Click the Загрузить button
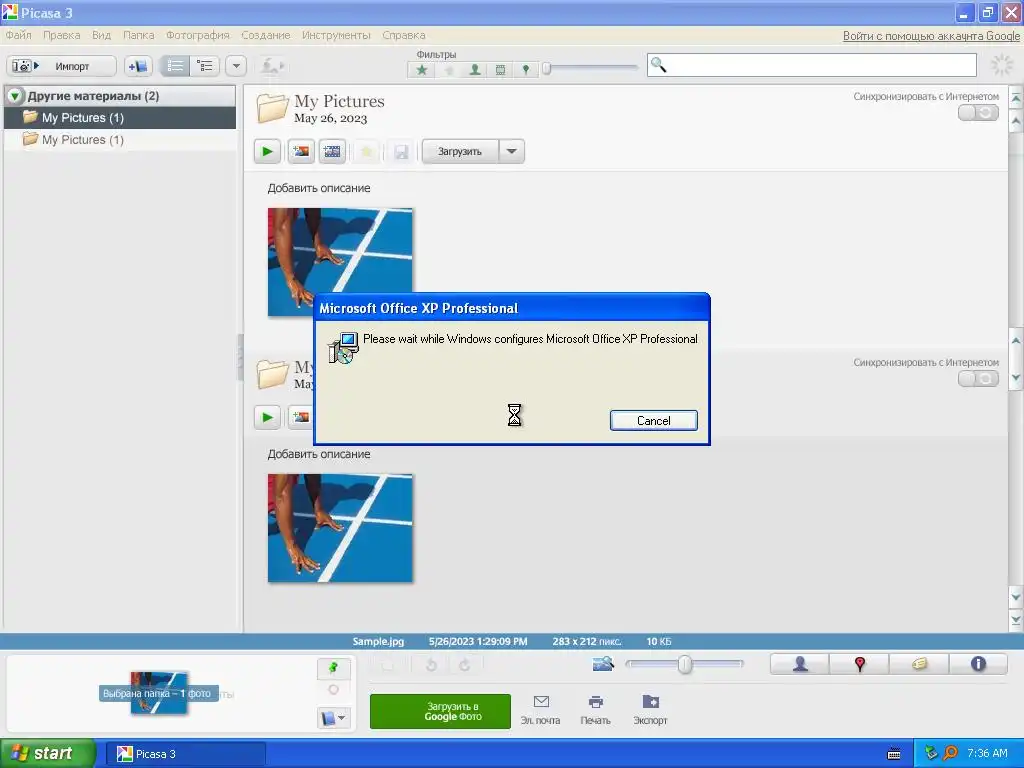Image resolution: width=1024 pixels, height=768 pixels. (x=460, y=152)
